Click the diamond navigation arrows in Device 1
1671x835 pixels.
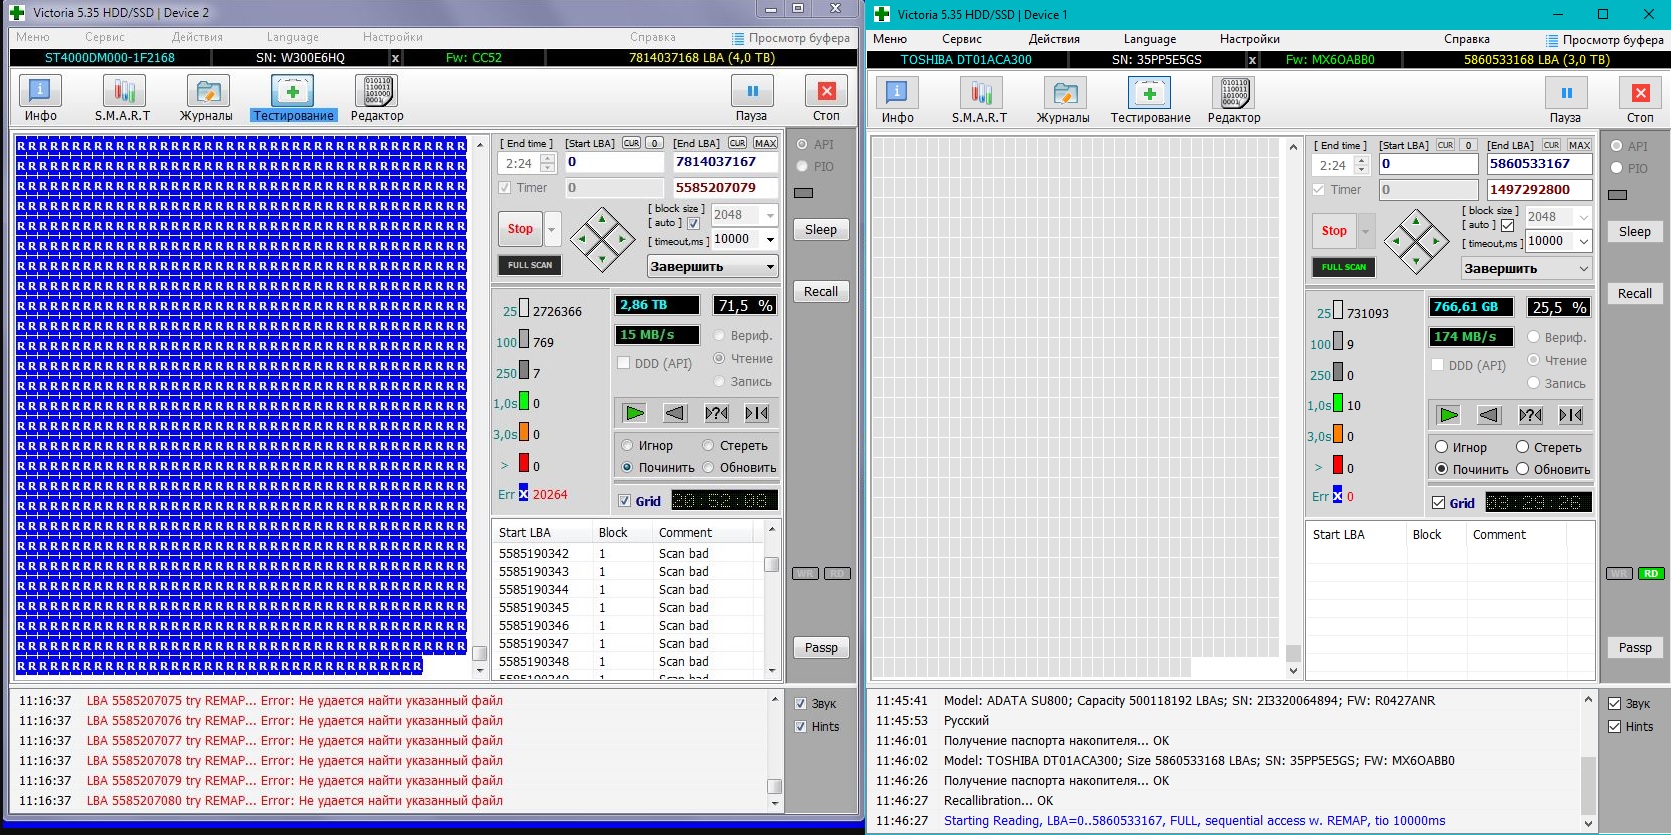pos(1416,241)
